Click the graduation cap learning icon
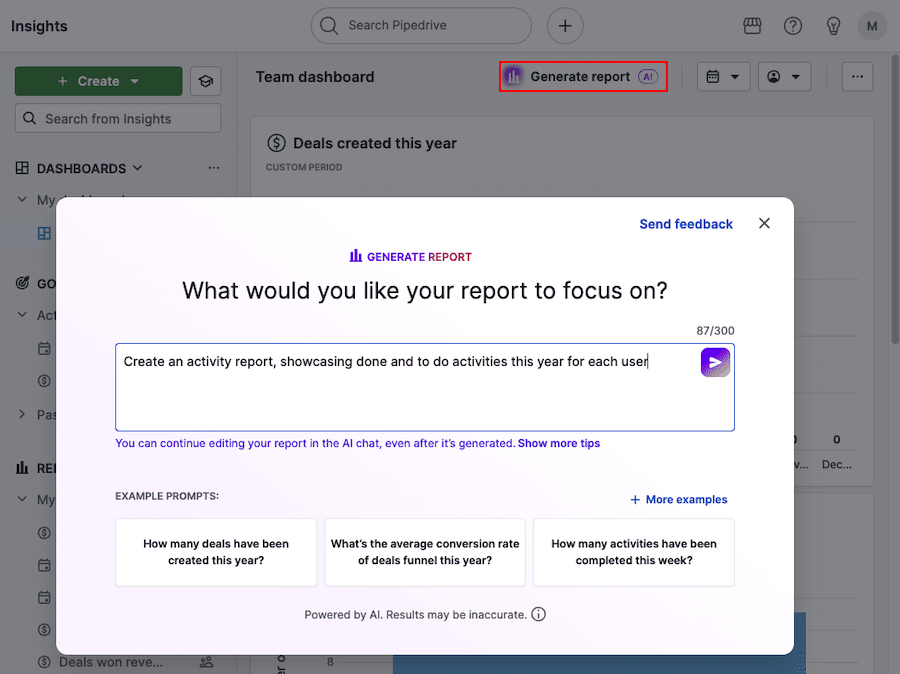This screenshot has height=674, width=900. [x=206, y=81]
